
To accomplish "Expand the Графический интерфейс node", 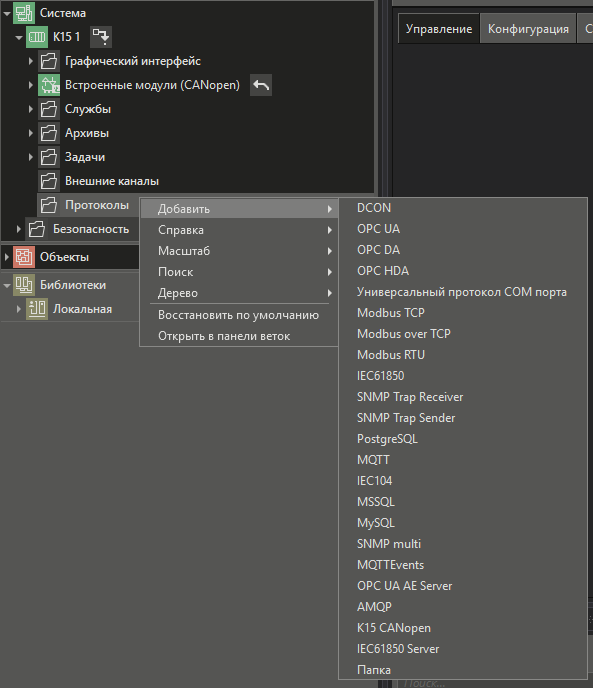I will tap(30, 61).
